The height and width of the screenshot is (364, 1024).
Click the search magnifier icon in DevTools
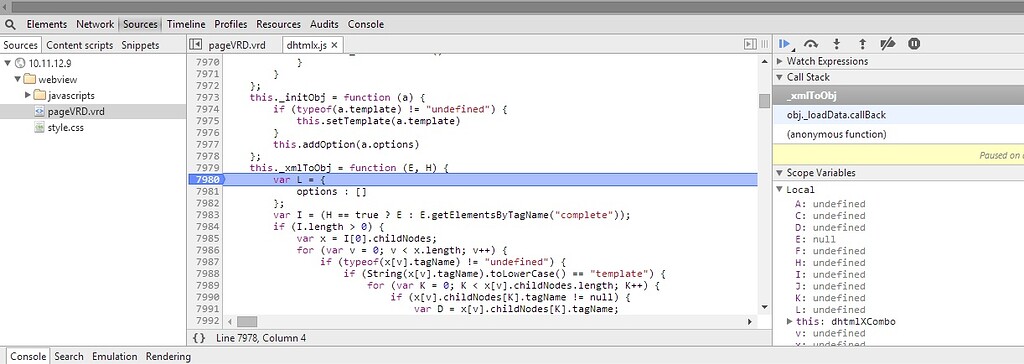pyautogui.click(x=10, y=24)
